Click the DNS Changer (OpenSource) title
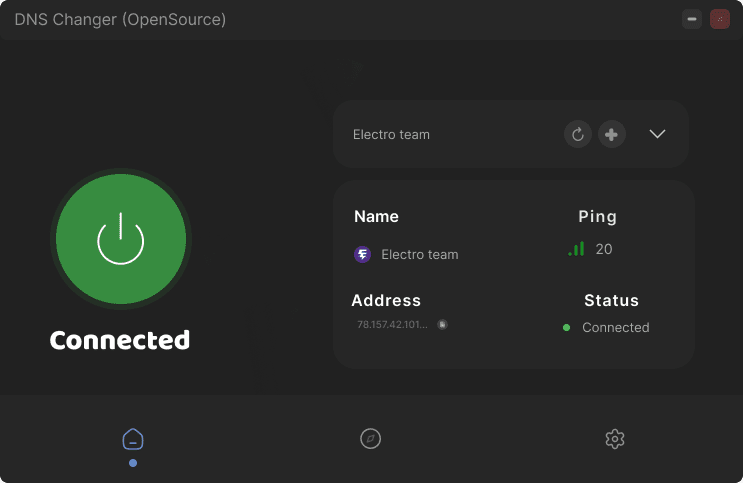Screen dimensions: 743x483 click(x=120, y=19)
